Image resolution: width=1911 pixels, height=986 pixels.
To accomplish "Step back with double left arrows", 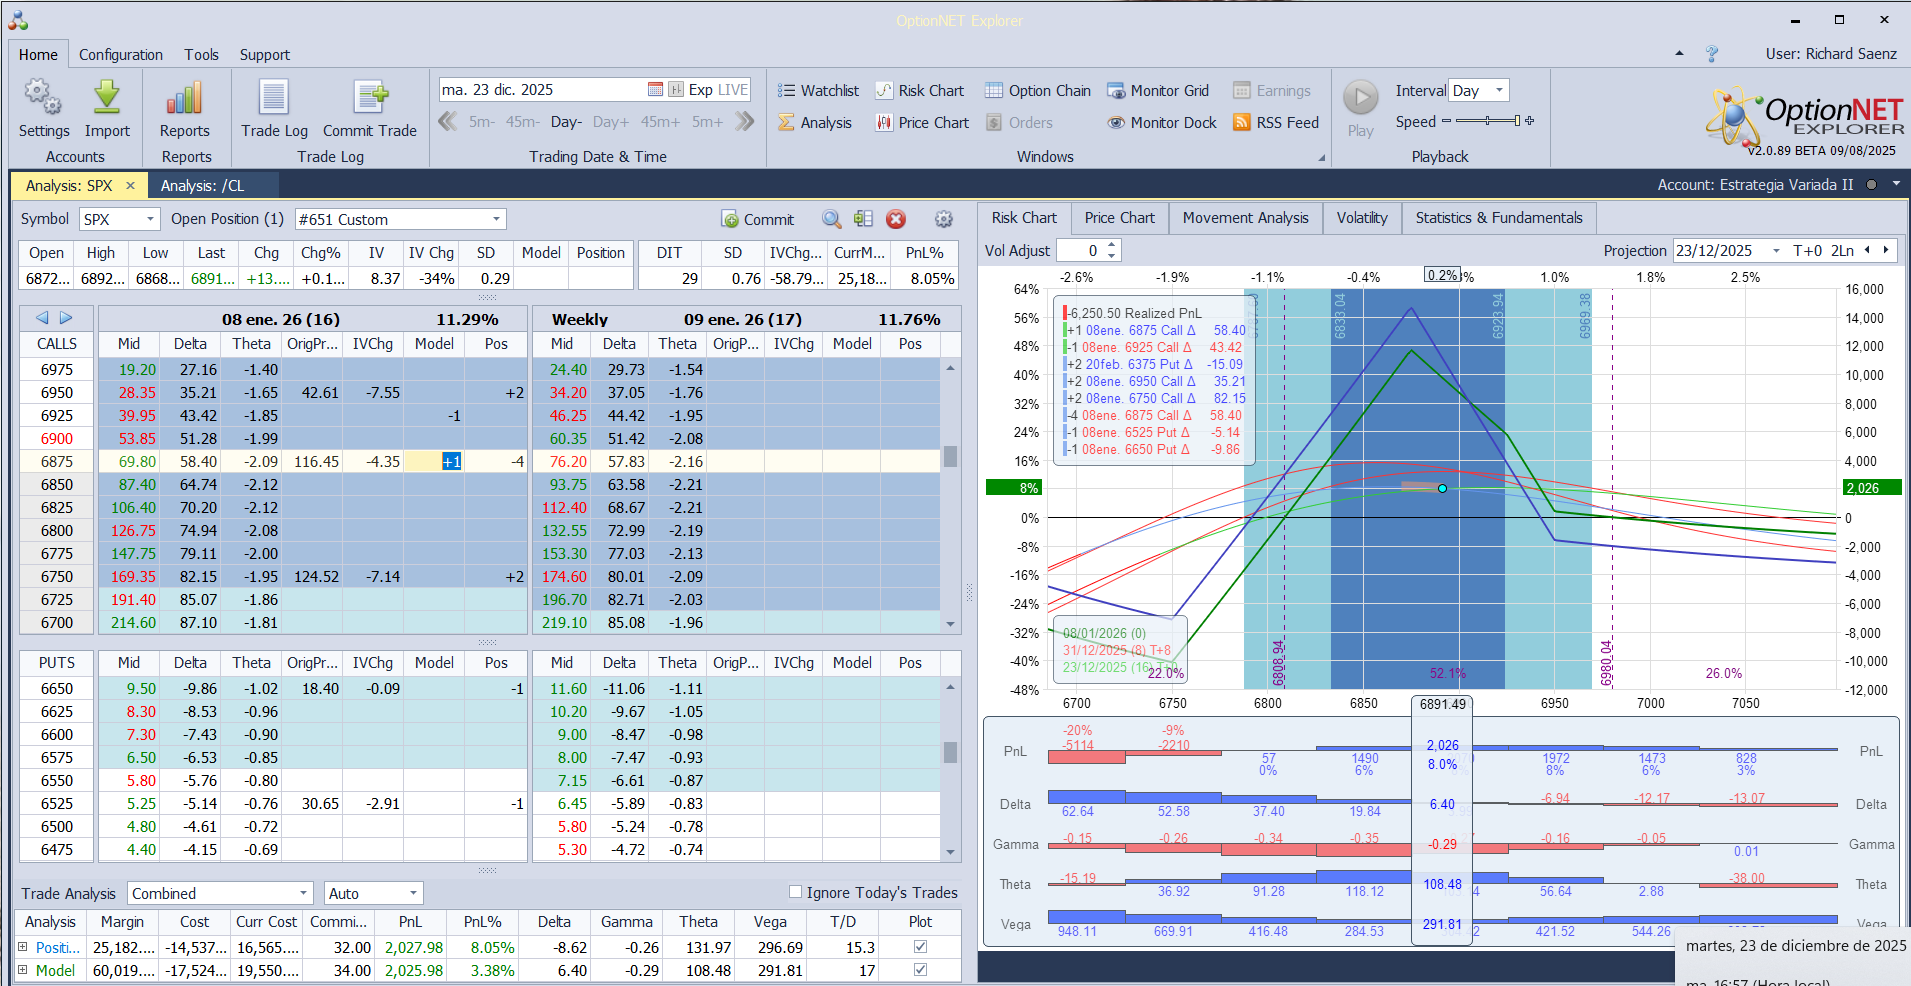I will [448, 121].
